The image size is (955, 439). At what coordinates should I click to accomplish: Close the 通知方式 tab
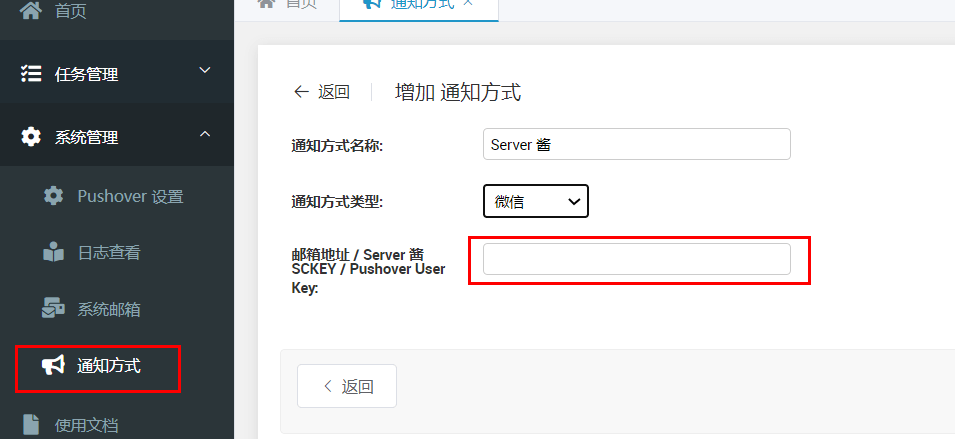468,3
